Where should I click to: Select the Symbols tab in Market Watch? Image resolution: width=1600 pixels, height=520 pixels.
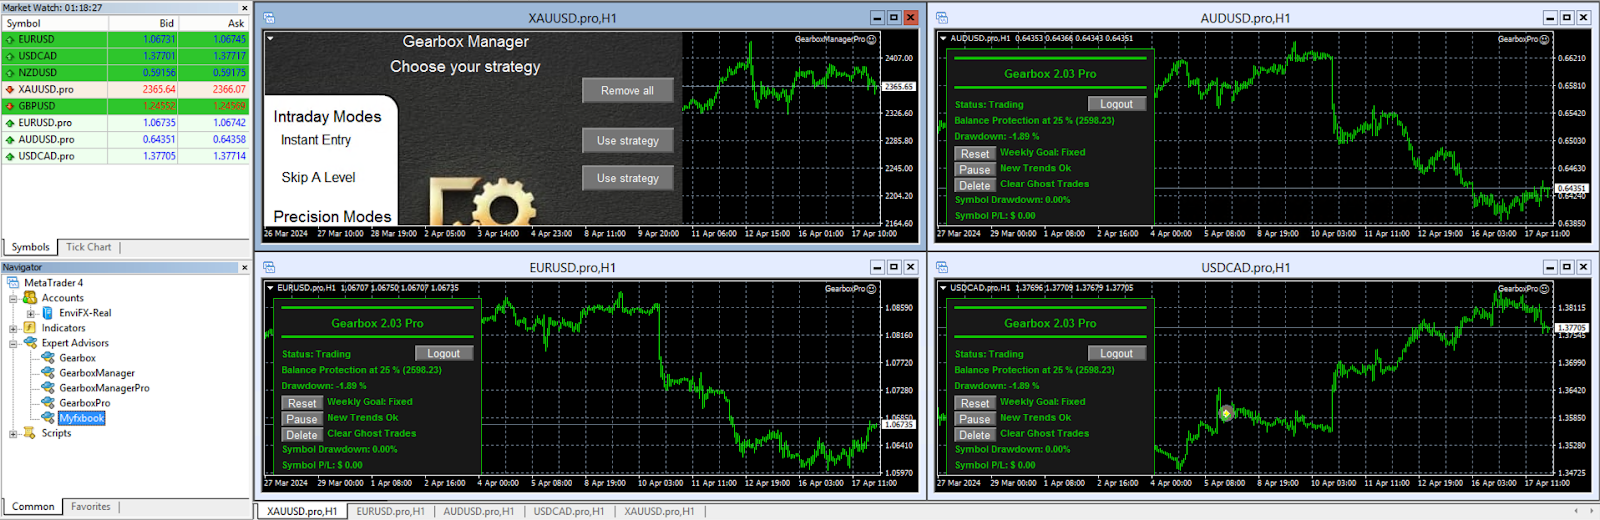pos(30,247)
